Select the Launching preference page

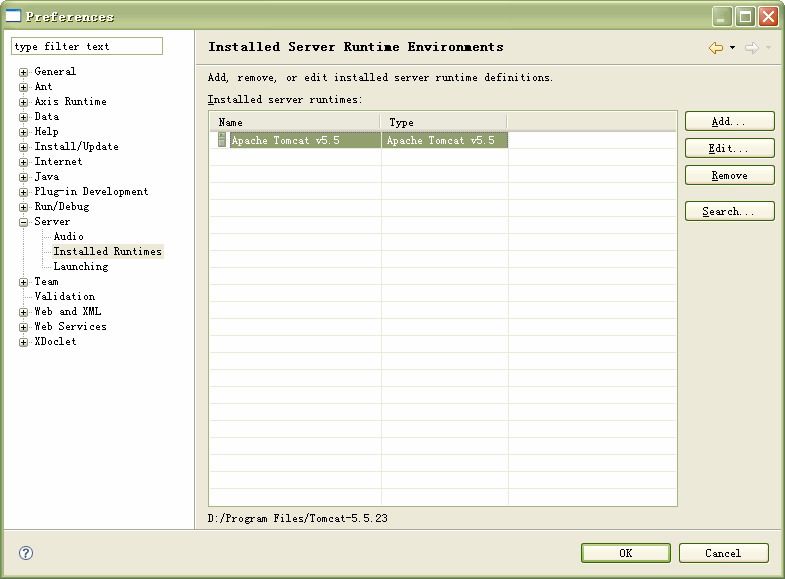pos(81,266)
